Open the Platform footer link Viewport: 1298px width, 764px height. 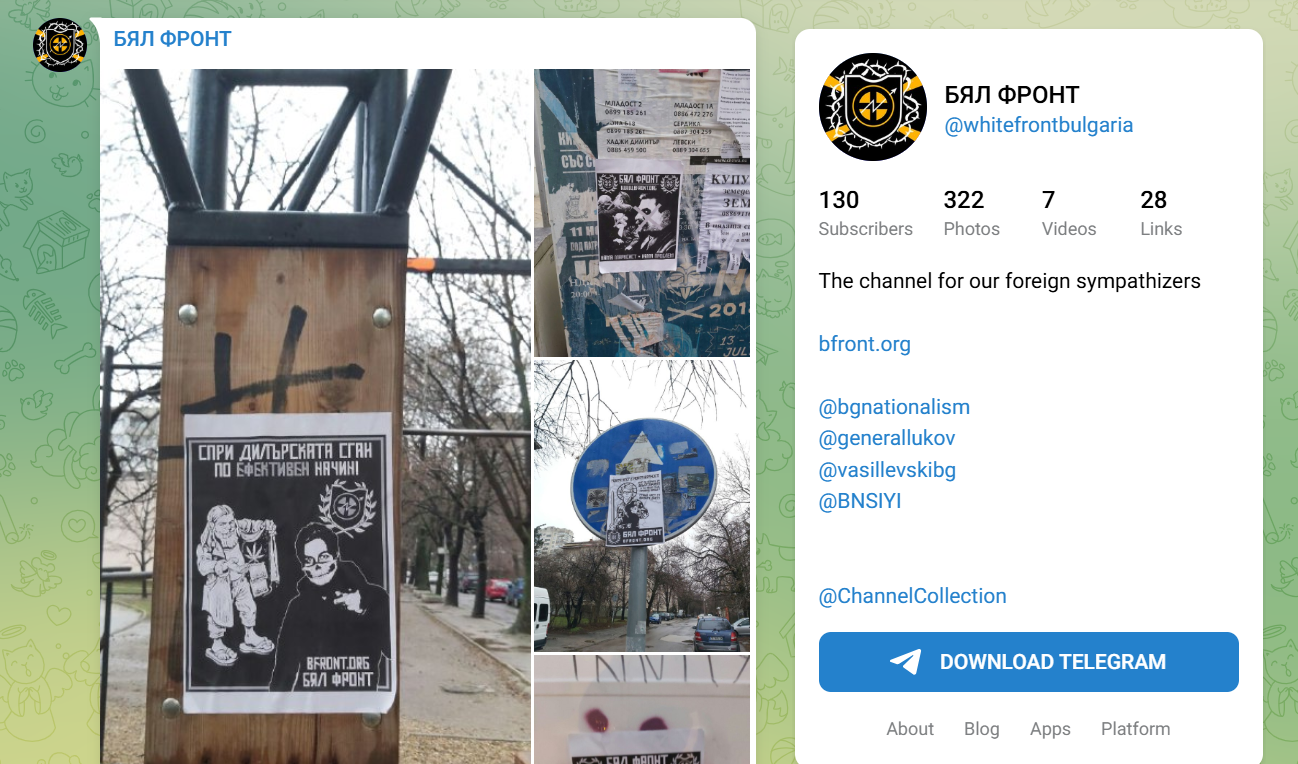pyautogui.click(x=1136, y=729)
